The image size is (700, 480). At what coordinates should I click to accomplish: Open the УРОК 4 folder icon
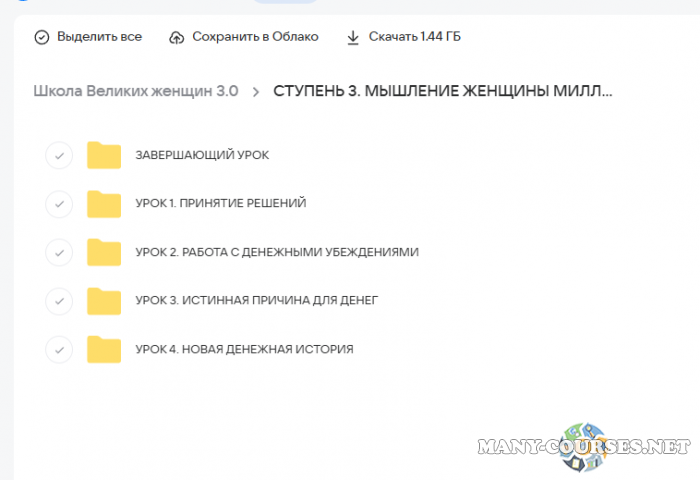click(x=104, y=349)
